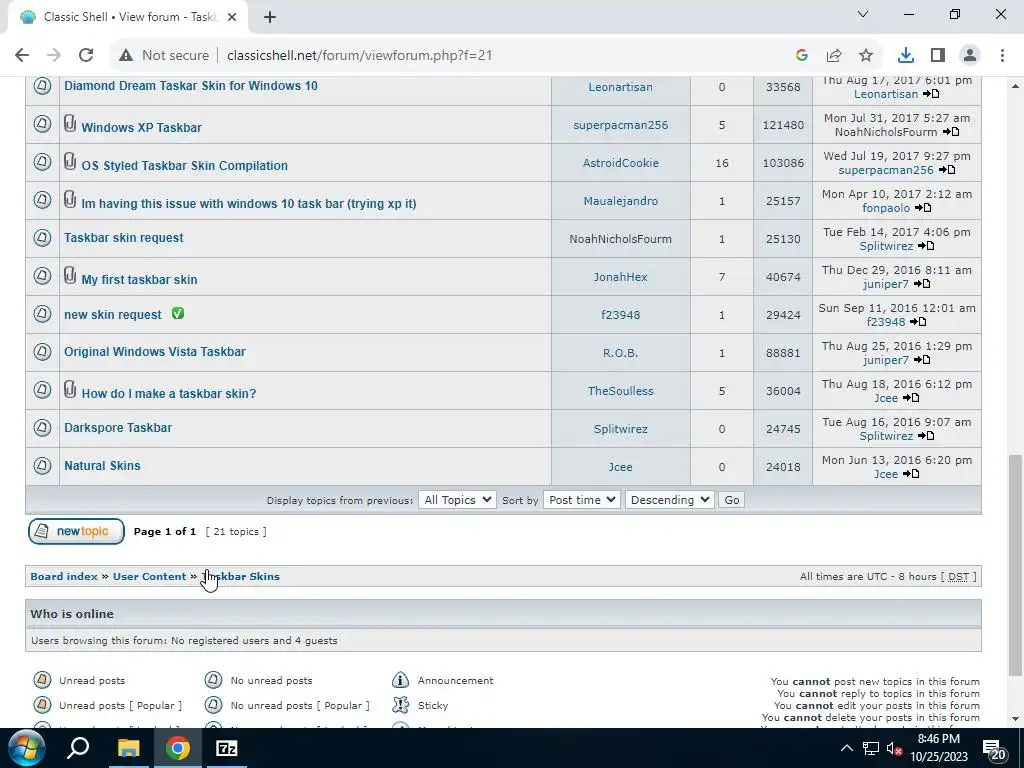Screen dimensions: 1024x768
Task: Open the My first taskbar skin topic
Action: coord(140,280)
